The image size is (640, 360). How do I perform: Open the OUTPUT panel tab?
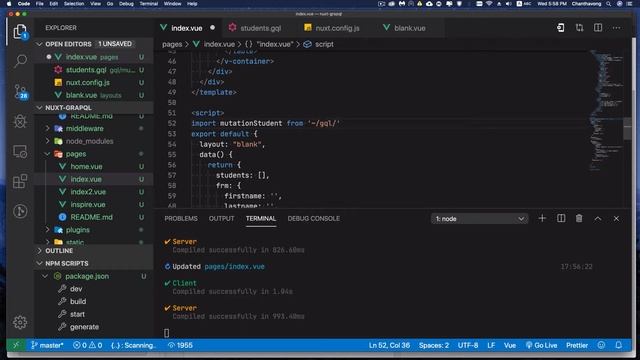222,219
